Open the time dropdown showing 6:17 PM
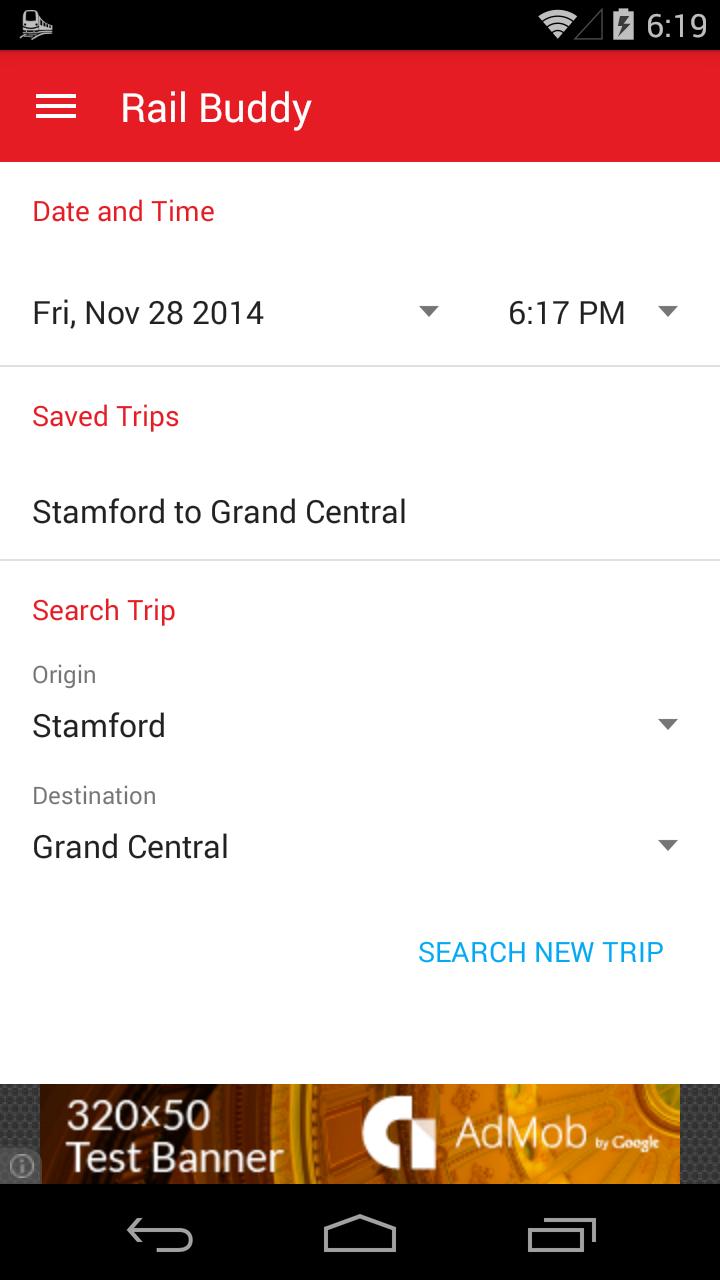 coord(592,313)
